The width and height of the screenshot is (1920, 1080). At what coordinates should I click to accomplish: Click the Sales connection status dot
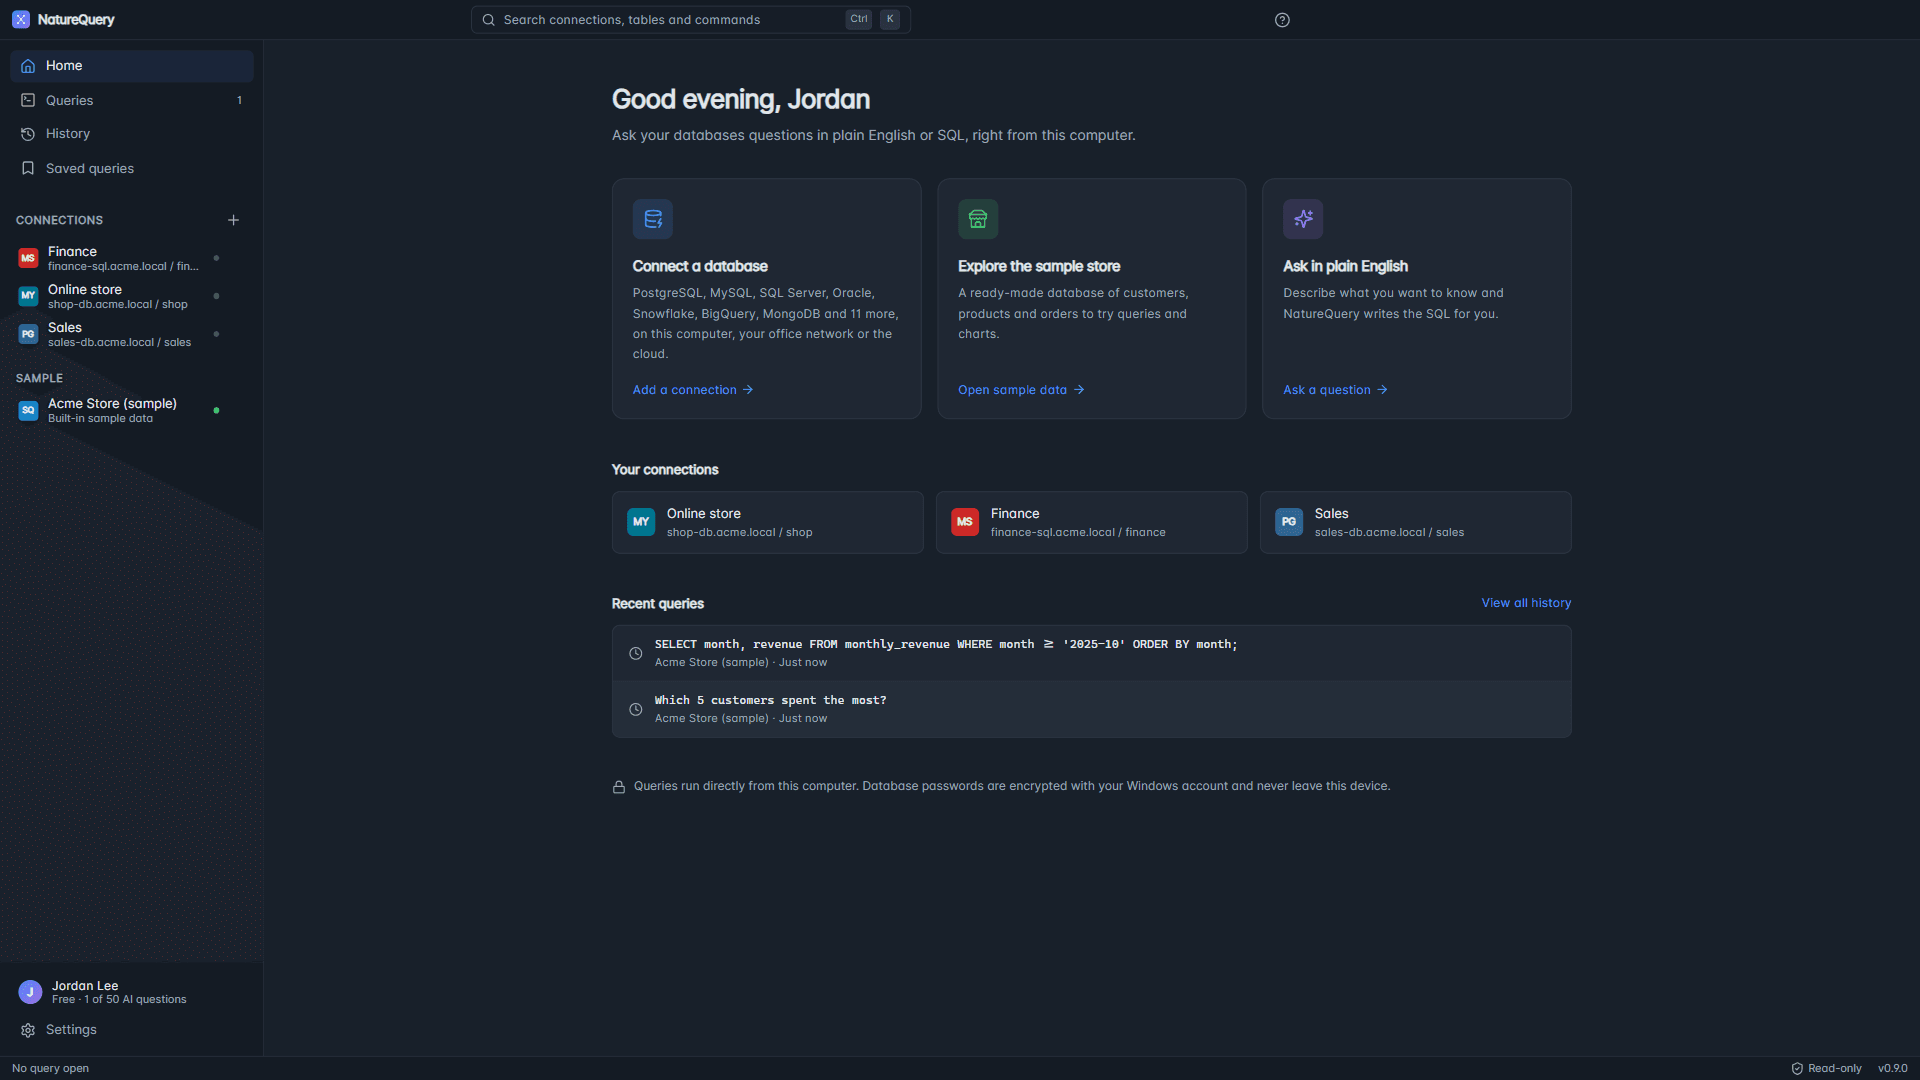[216, 335]
